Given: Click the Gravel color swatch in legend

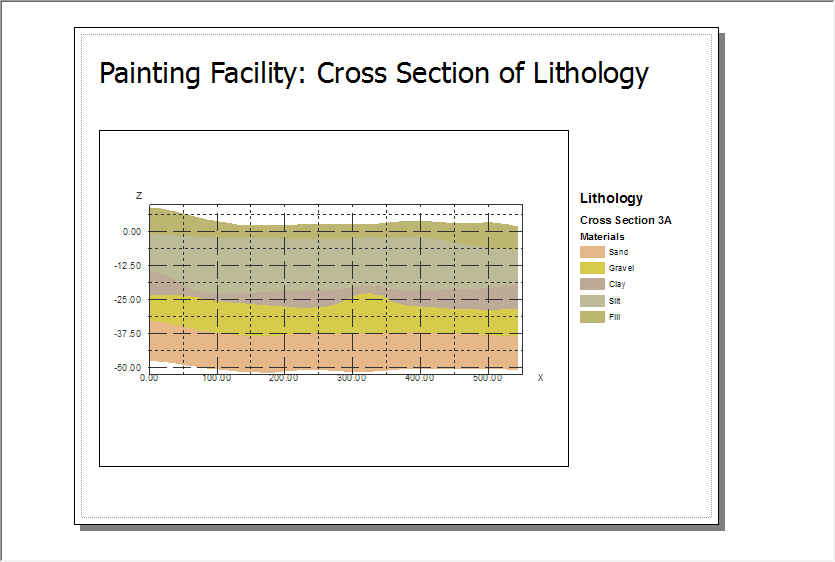Looking at the screenshot, I should click(592, 268).
